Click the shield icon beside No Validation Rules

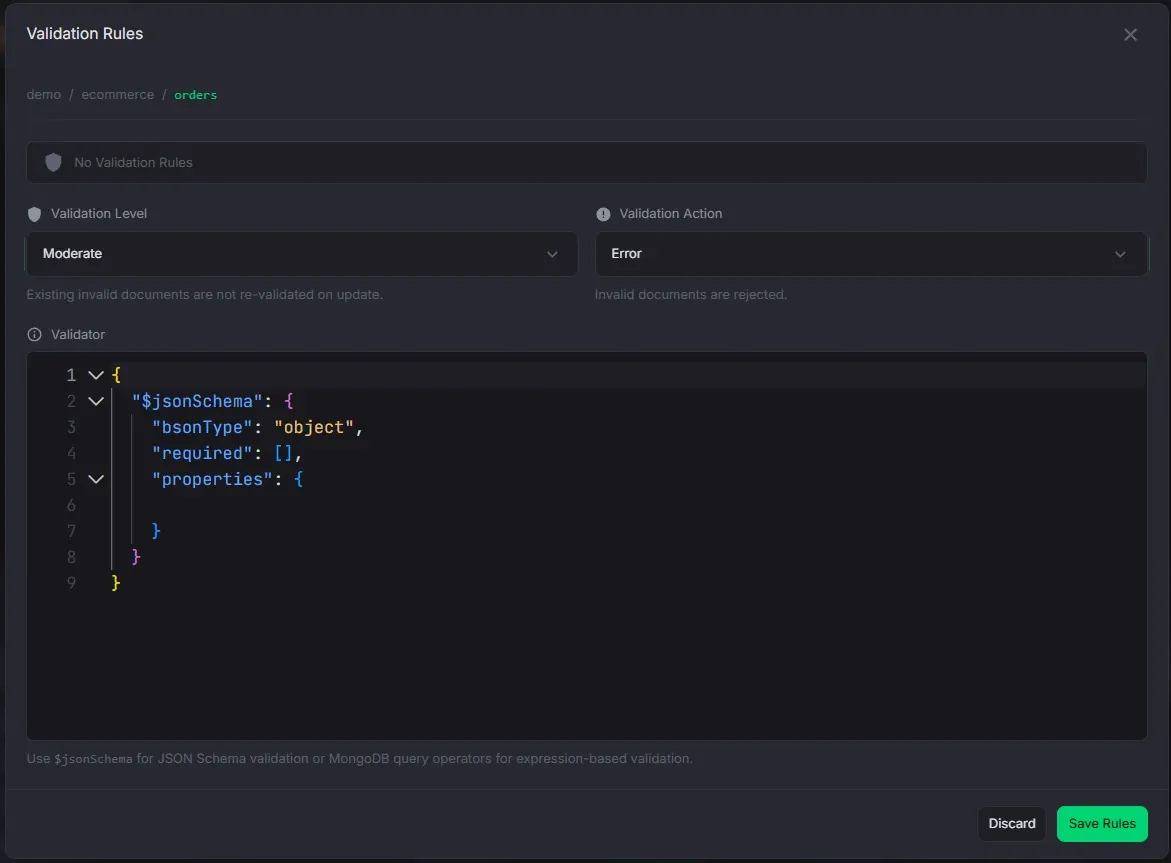53,162
